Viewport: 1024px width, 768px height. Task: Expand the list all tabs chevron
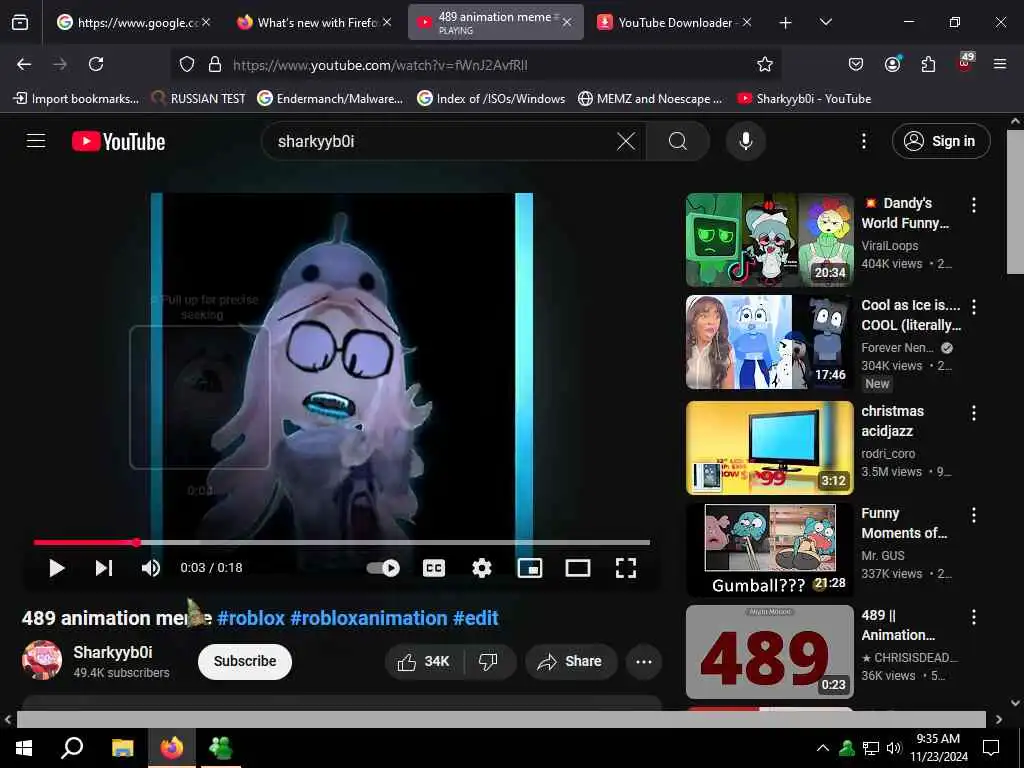pos(825,22)
